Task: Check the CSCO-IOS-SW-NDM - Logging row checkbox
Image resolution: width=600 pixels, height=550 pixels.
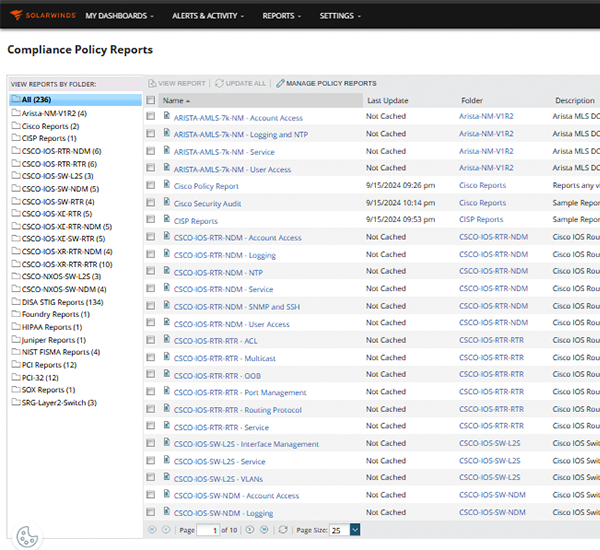Action: 151,512
